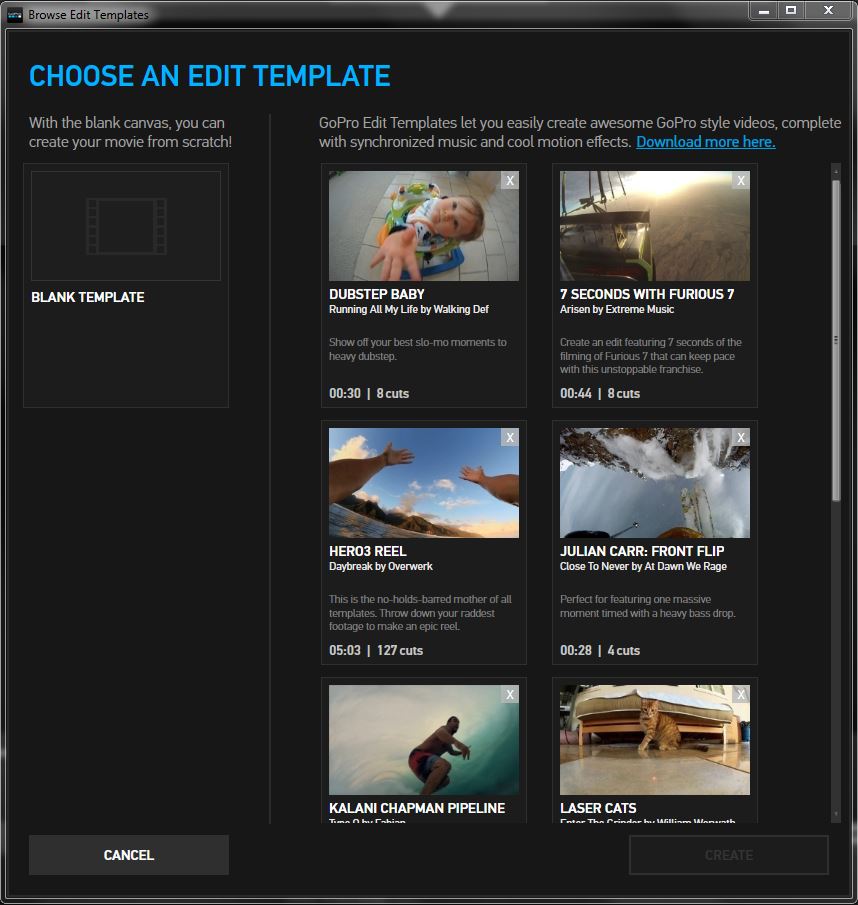The image size is (858, 905).
Task: Select the Kalani Chapman Pipeline thumbnail
Action: pyautogui.click(x=424, y=739)
